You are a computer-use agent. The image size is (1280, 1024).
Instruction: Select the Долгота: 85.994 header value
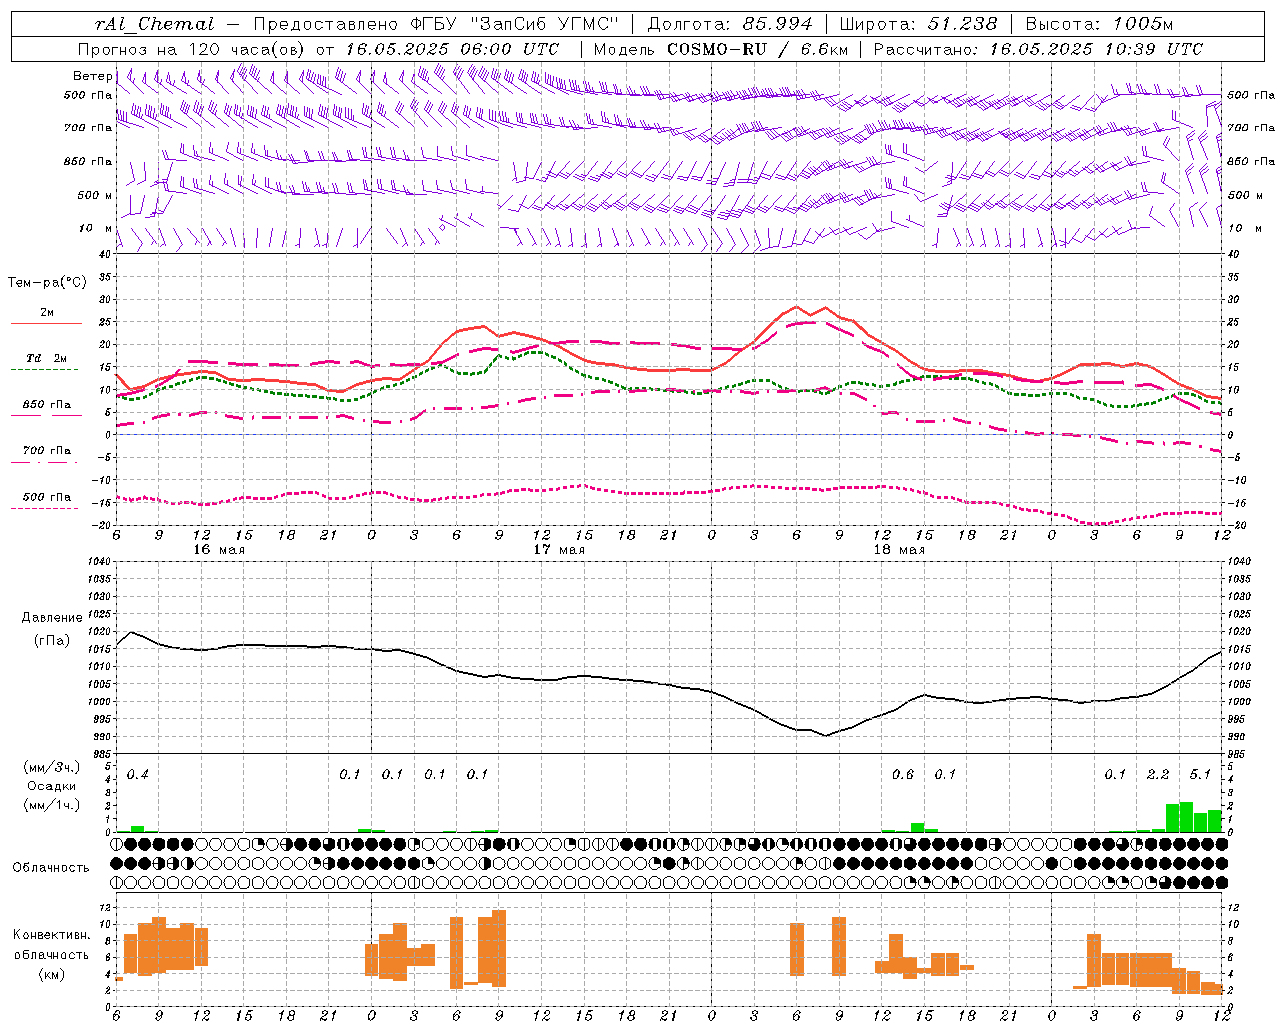[731, 24]
